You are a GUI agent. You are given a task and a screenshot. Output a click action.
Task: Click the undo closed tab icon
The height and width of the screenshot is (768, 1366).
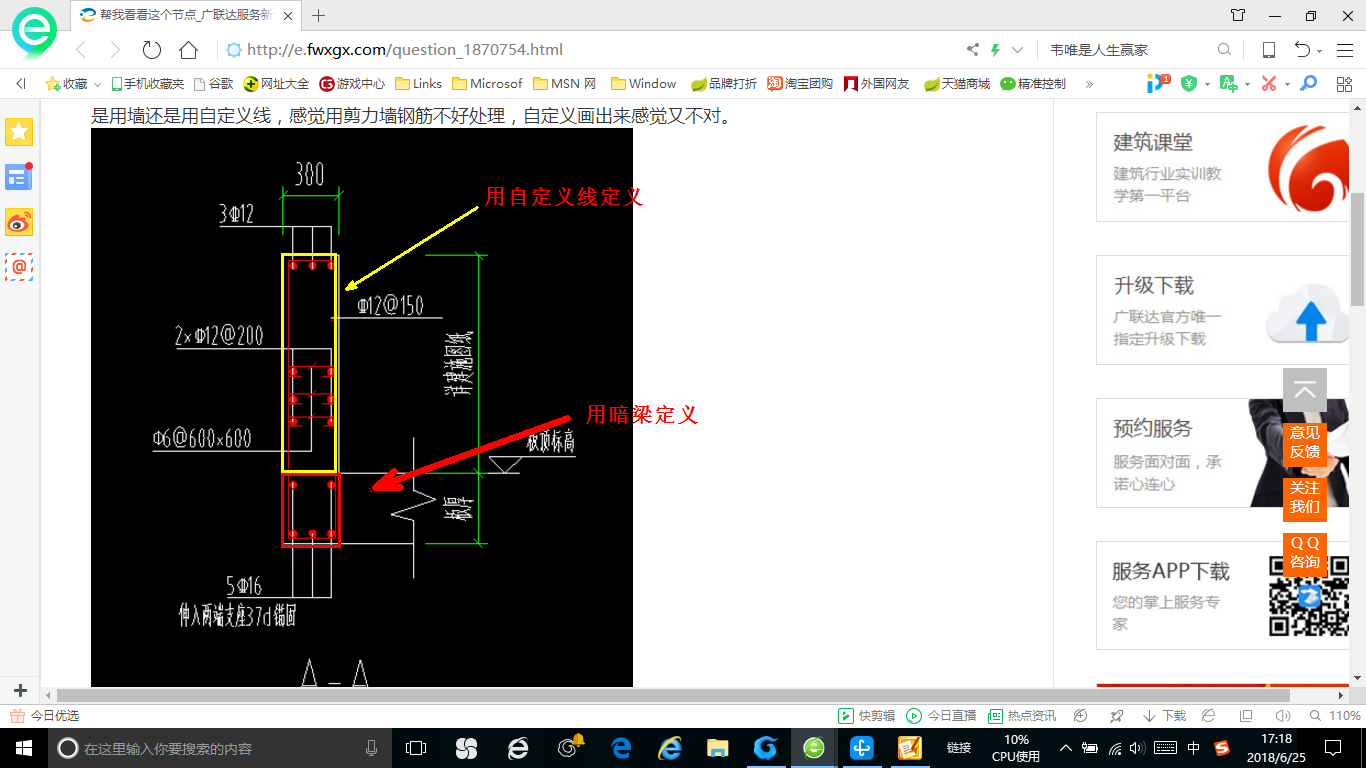point(1302,50)
